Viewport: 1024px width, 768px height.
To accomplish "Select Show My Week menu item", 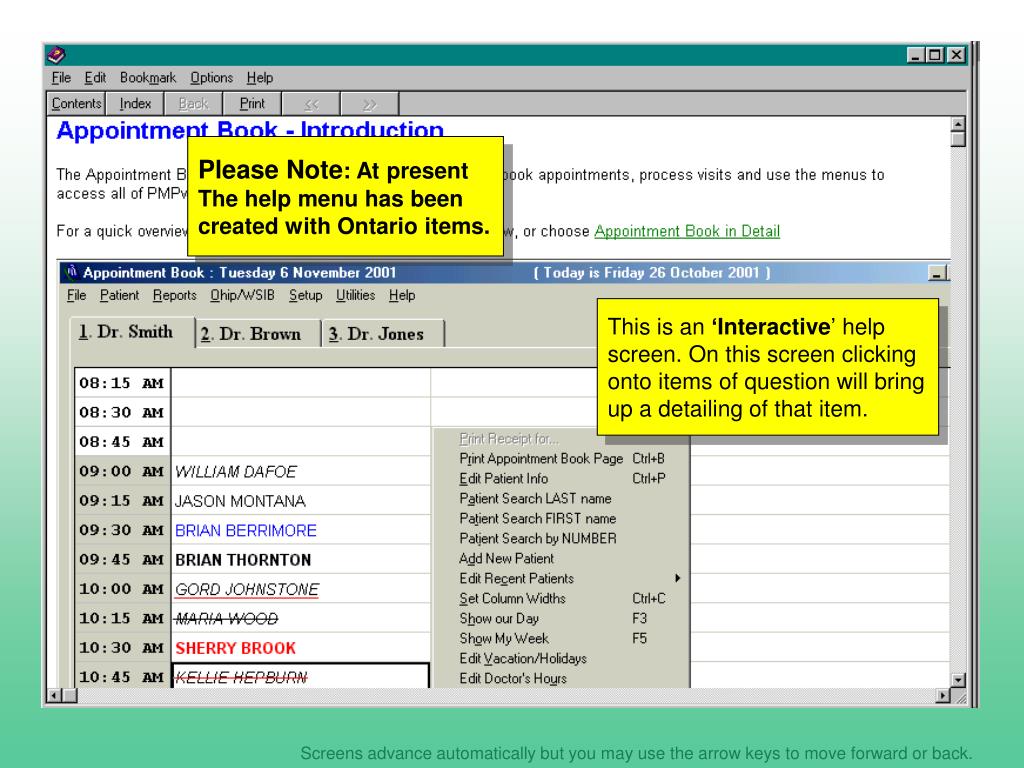I will (562, 639).
